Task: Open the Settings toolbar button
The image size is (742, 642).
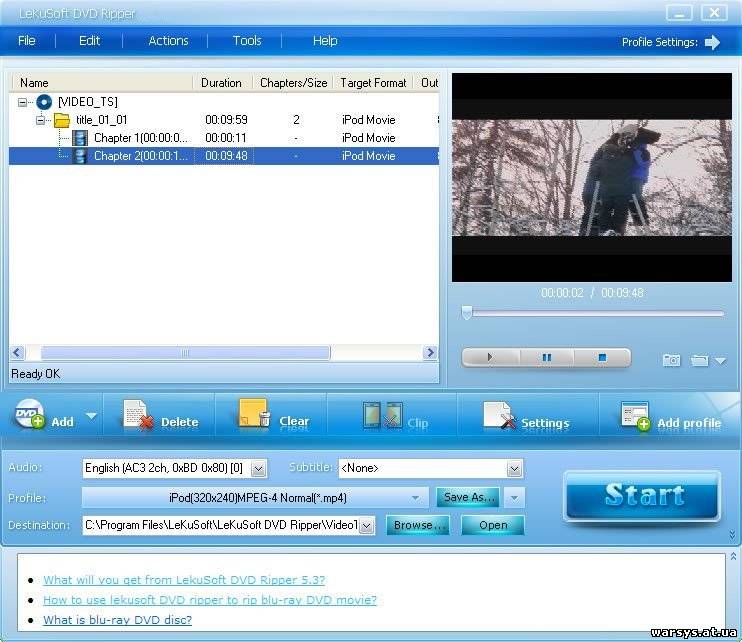Action: coord(526,416)
